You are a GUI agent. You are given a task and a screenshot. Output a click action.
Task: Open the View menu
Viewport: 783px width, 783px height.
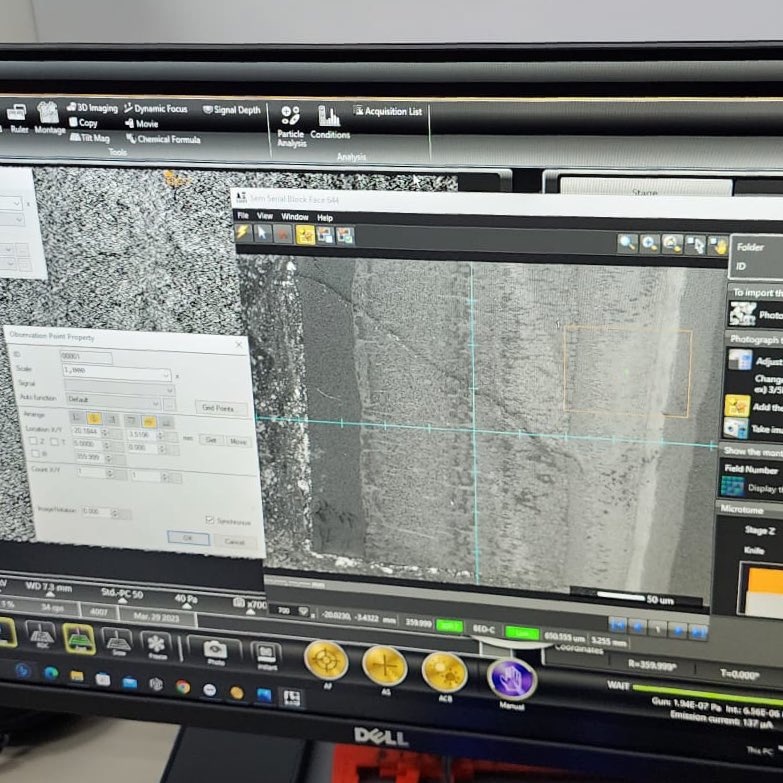click(x=265, y=216)
